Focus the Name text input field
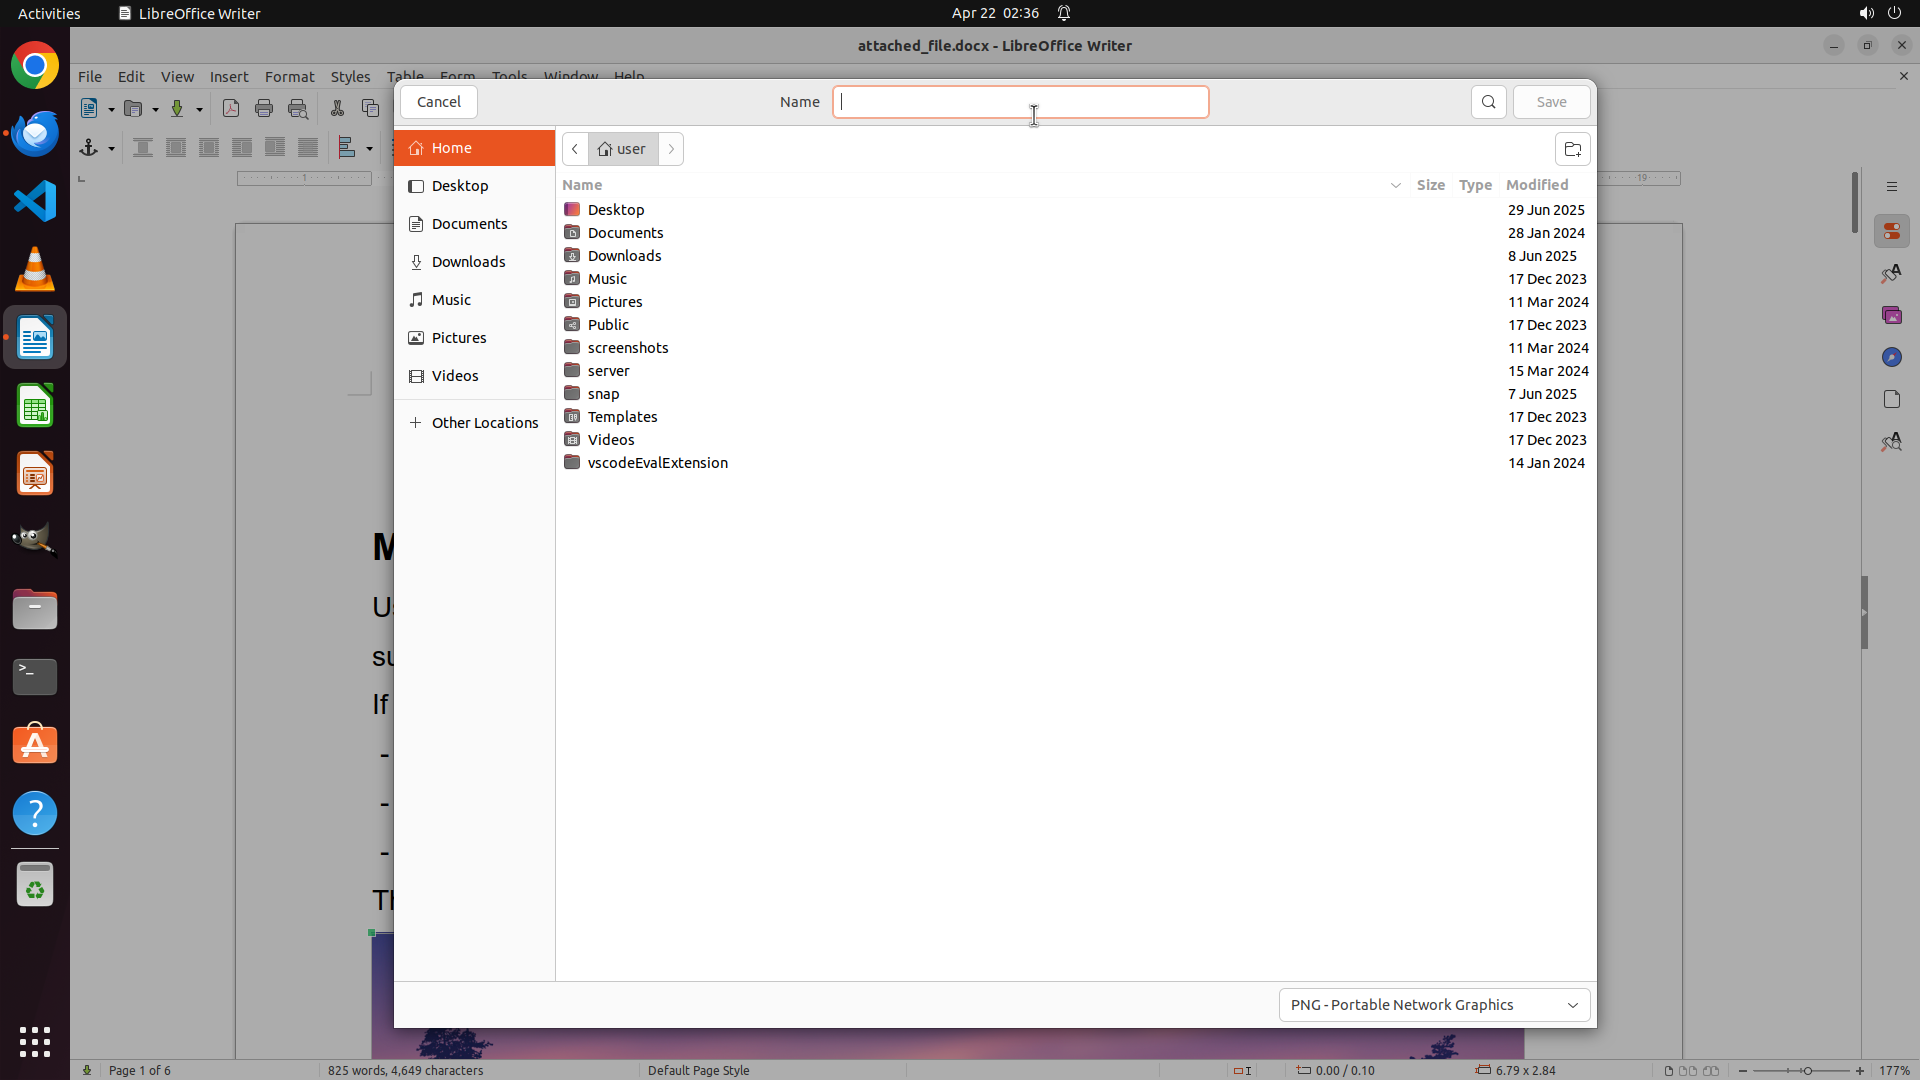The height and width of the screenshot is (1080, 1920). point(1020,102)
